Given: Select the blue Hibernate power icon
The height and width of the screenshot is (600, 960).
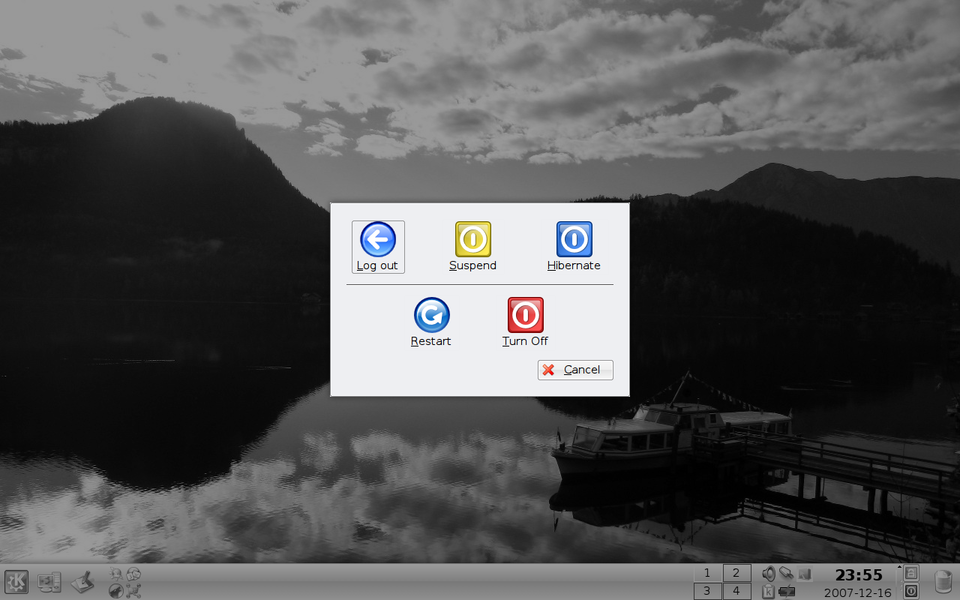Looking at the screenshot, I should pos(574,239).
